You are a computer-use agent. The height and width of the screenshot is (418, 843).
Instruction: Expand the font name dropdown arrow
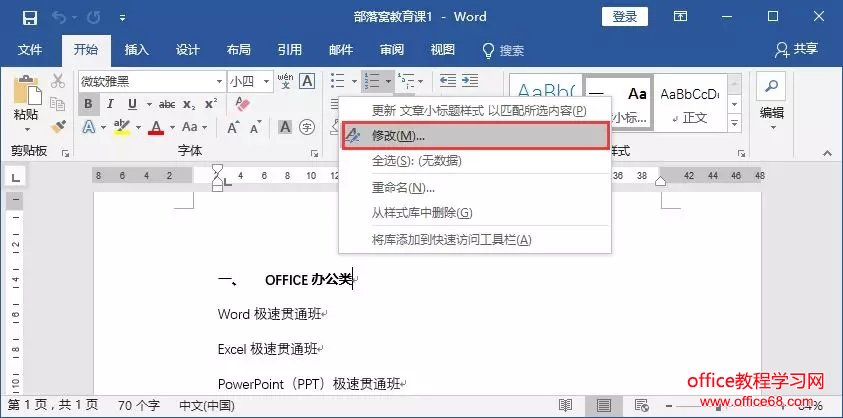pyautogui.click(x=220, y=82)
